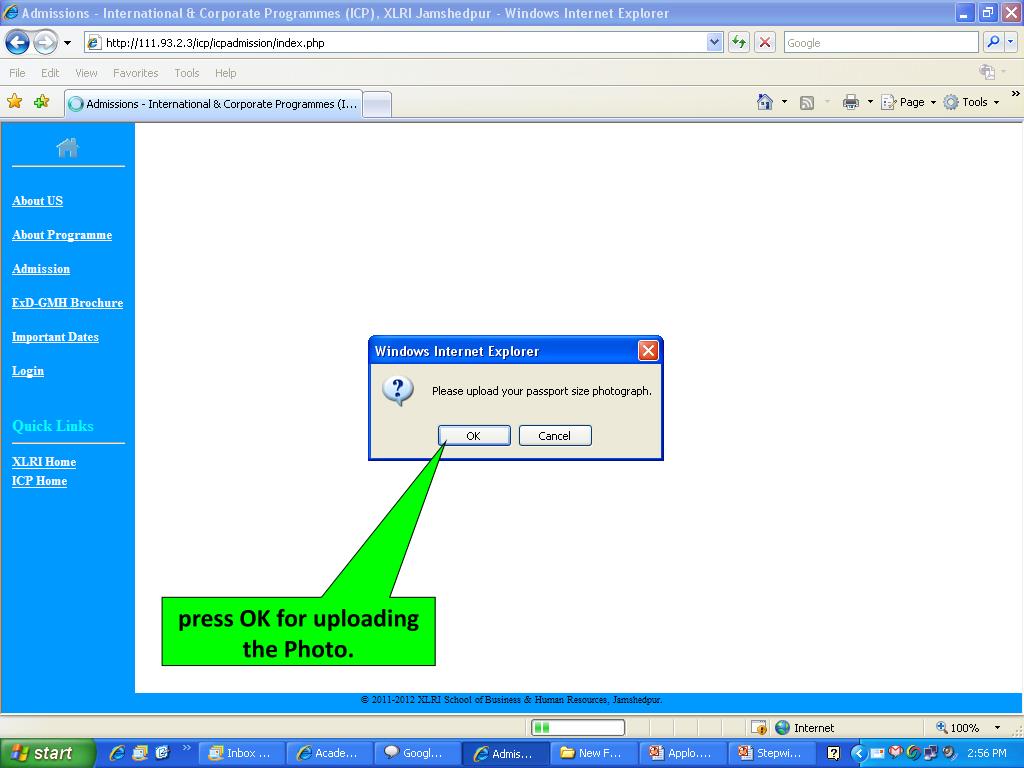
Task: Go back with the browser Back arrow
Action: coord(18,43)
